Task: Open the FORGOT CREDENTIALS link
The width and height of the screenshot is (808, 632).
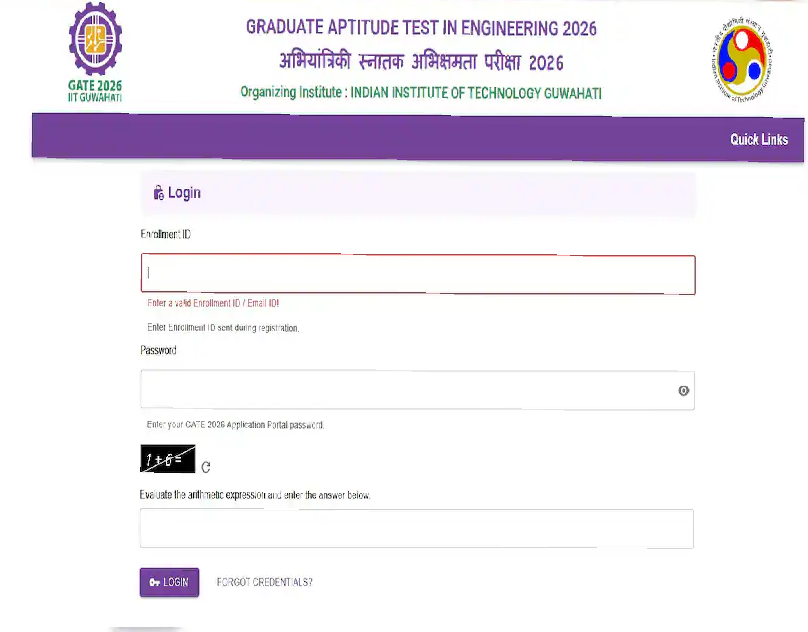Action: [x=264, y=582]
